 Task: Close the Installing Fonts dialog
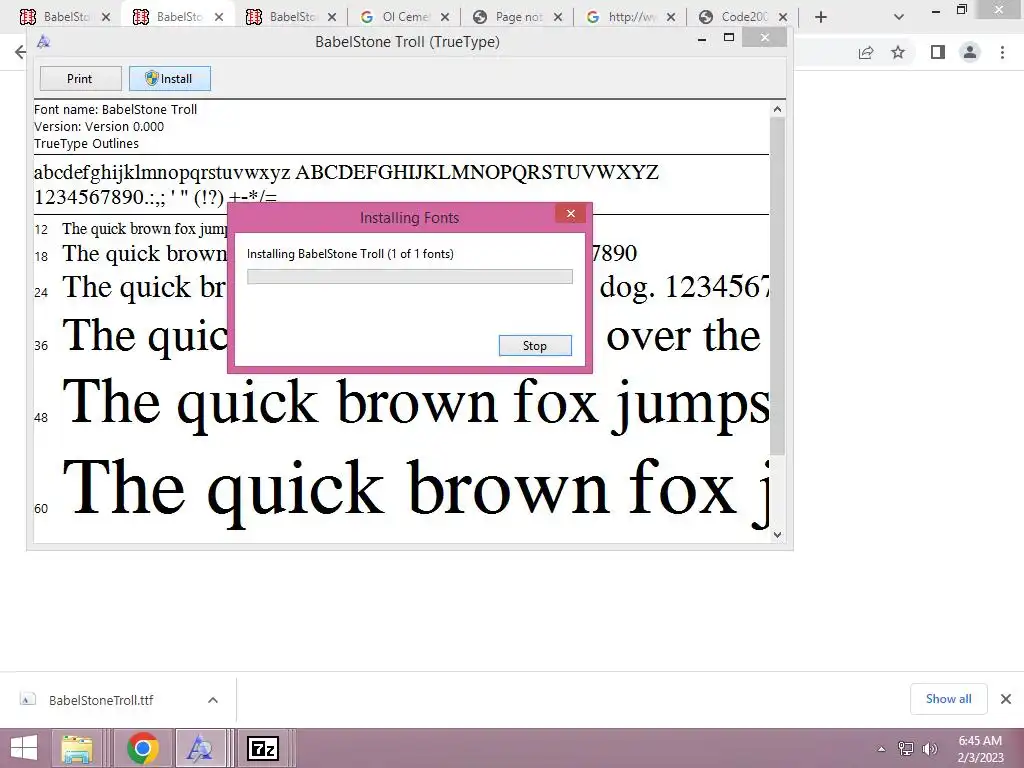[571, 214]
